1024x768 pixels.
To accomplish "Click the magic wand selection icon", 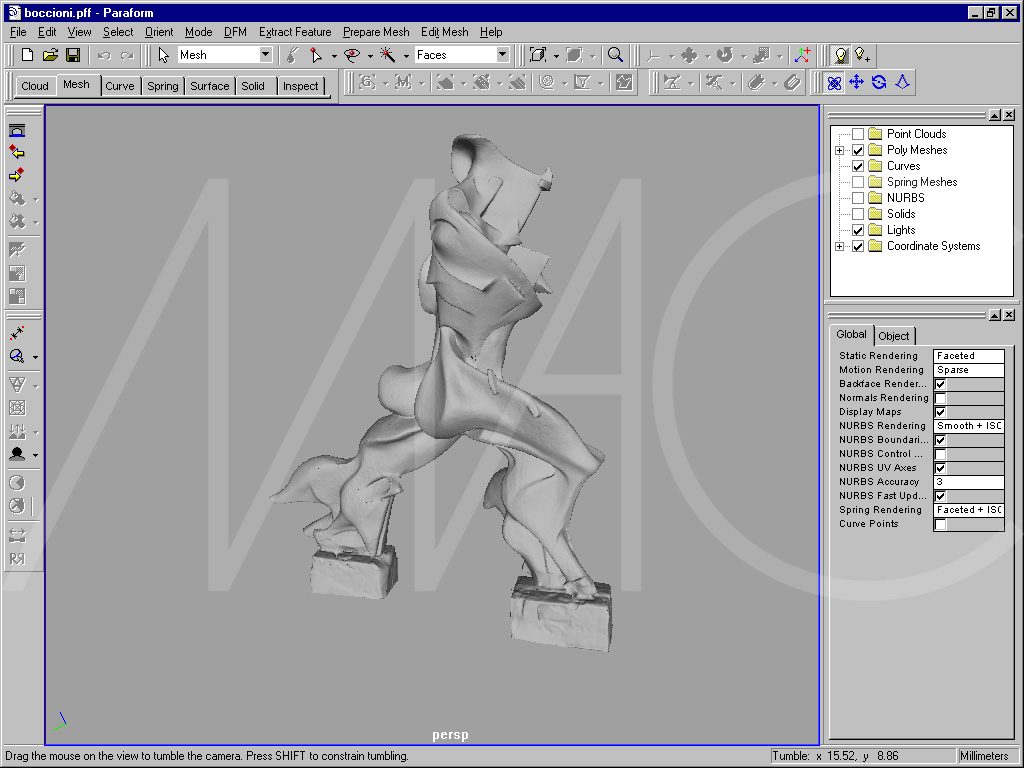I will pos(388,56).
